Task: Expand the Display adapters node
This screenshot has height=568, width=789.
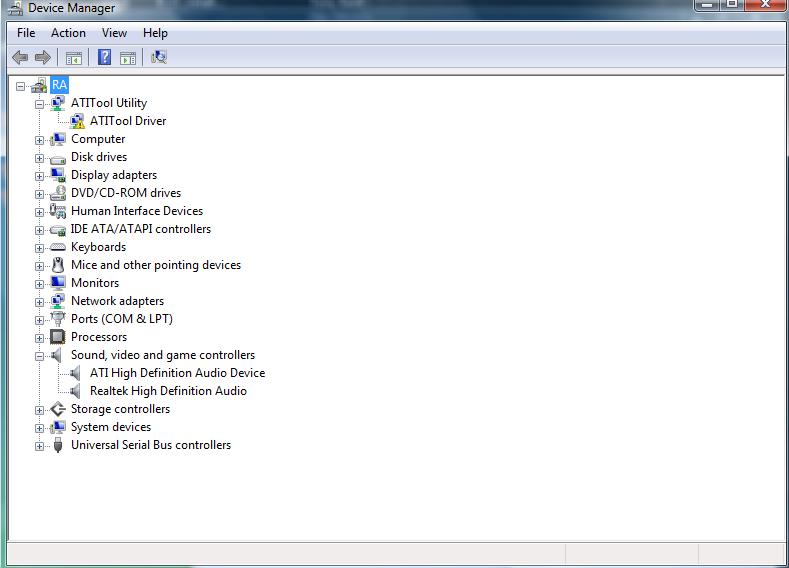Action: point(40,175)
